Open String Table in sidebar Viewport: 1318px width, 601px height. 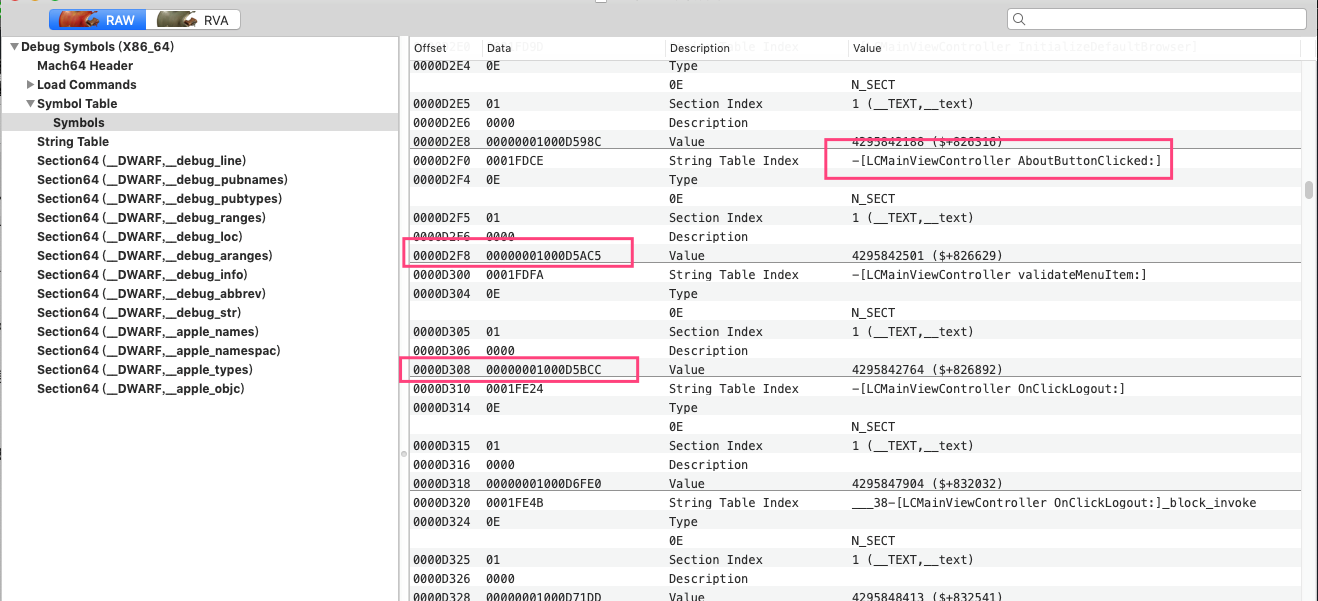[73, 142]
